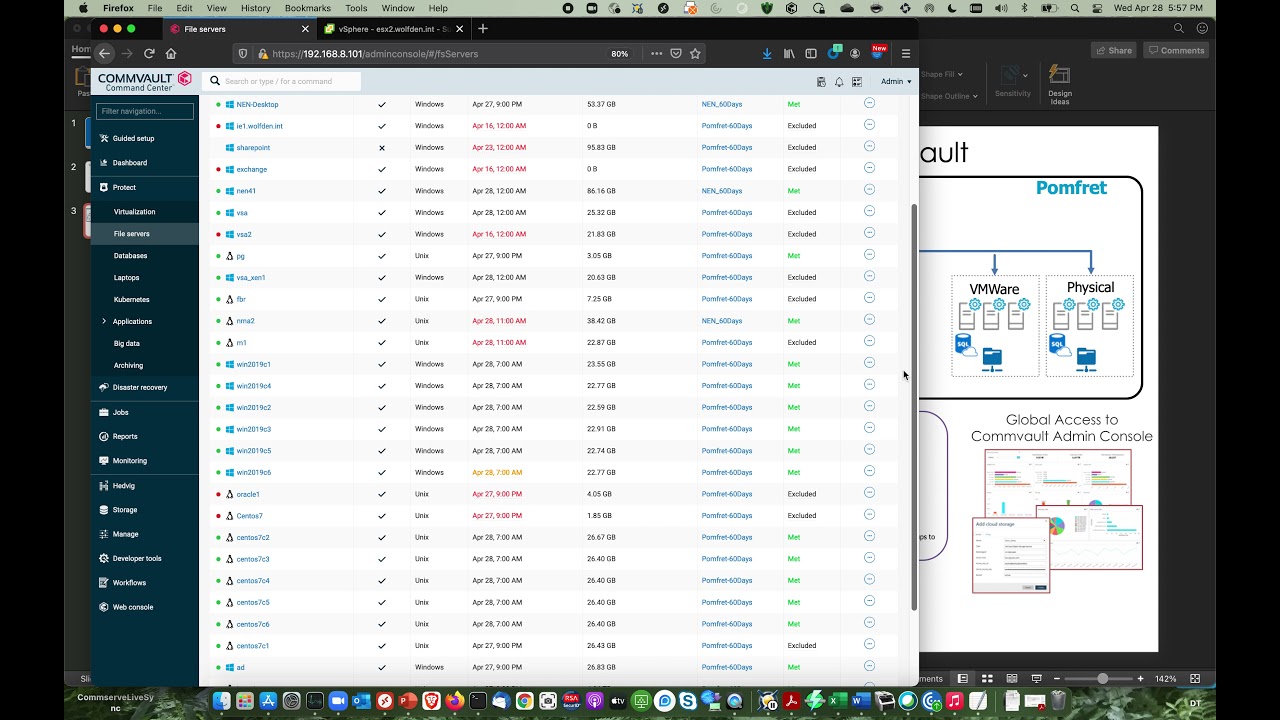Go back in Firefox
Image resolution: width=1280 pixels, height=720 pixels.
tap(105, 54)
